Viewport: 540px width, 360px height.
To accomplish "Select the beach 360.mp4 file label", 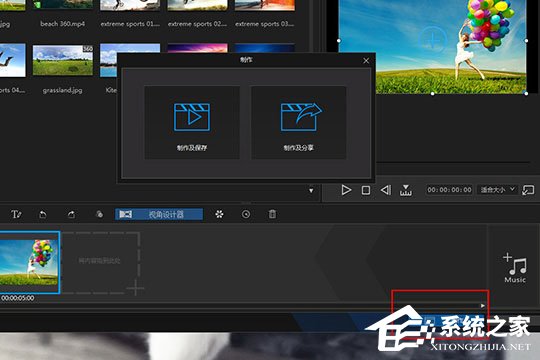I will click(62, 24).
